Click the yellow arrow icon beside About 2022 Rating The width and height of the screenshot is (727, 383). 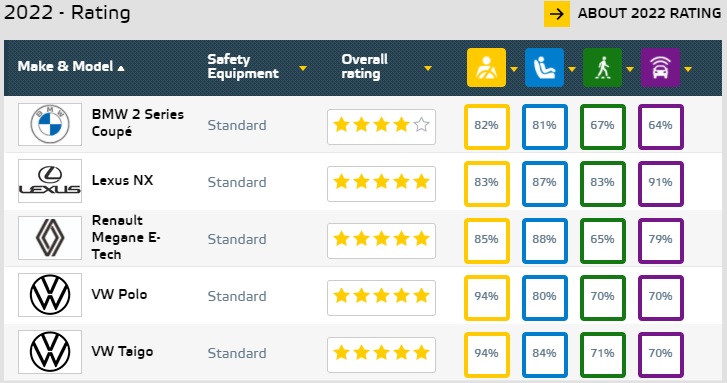click(x=556, y=14)
